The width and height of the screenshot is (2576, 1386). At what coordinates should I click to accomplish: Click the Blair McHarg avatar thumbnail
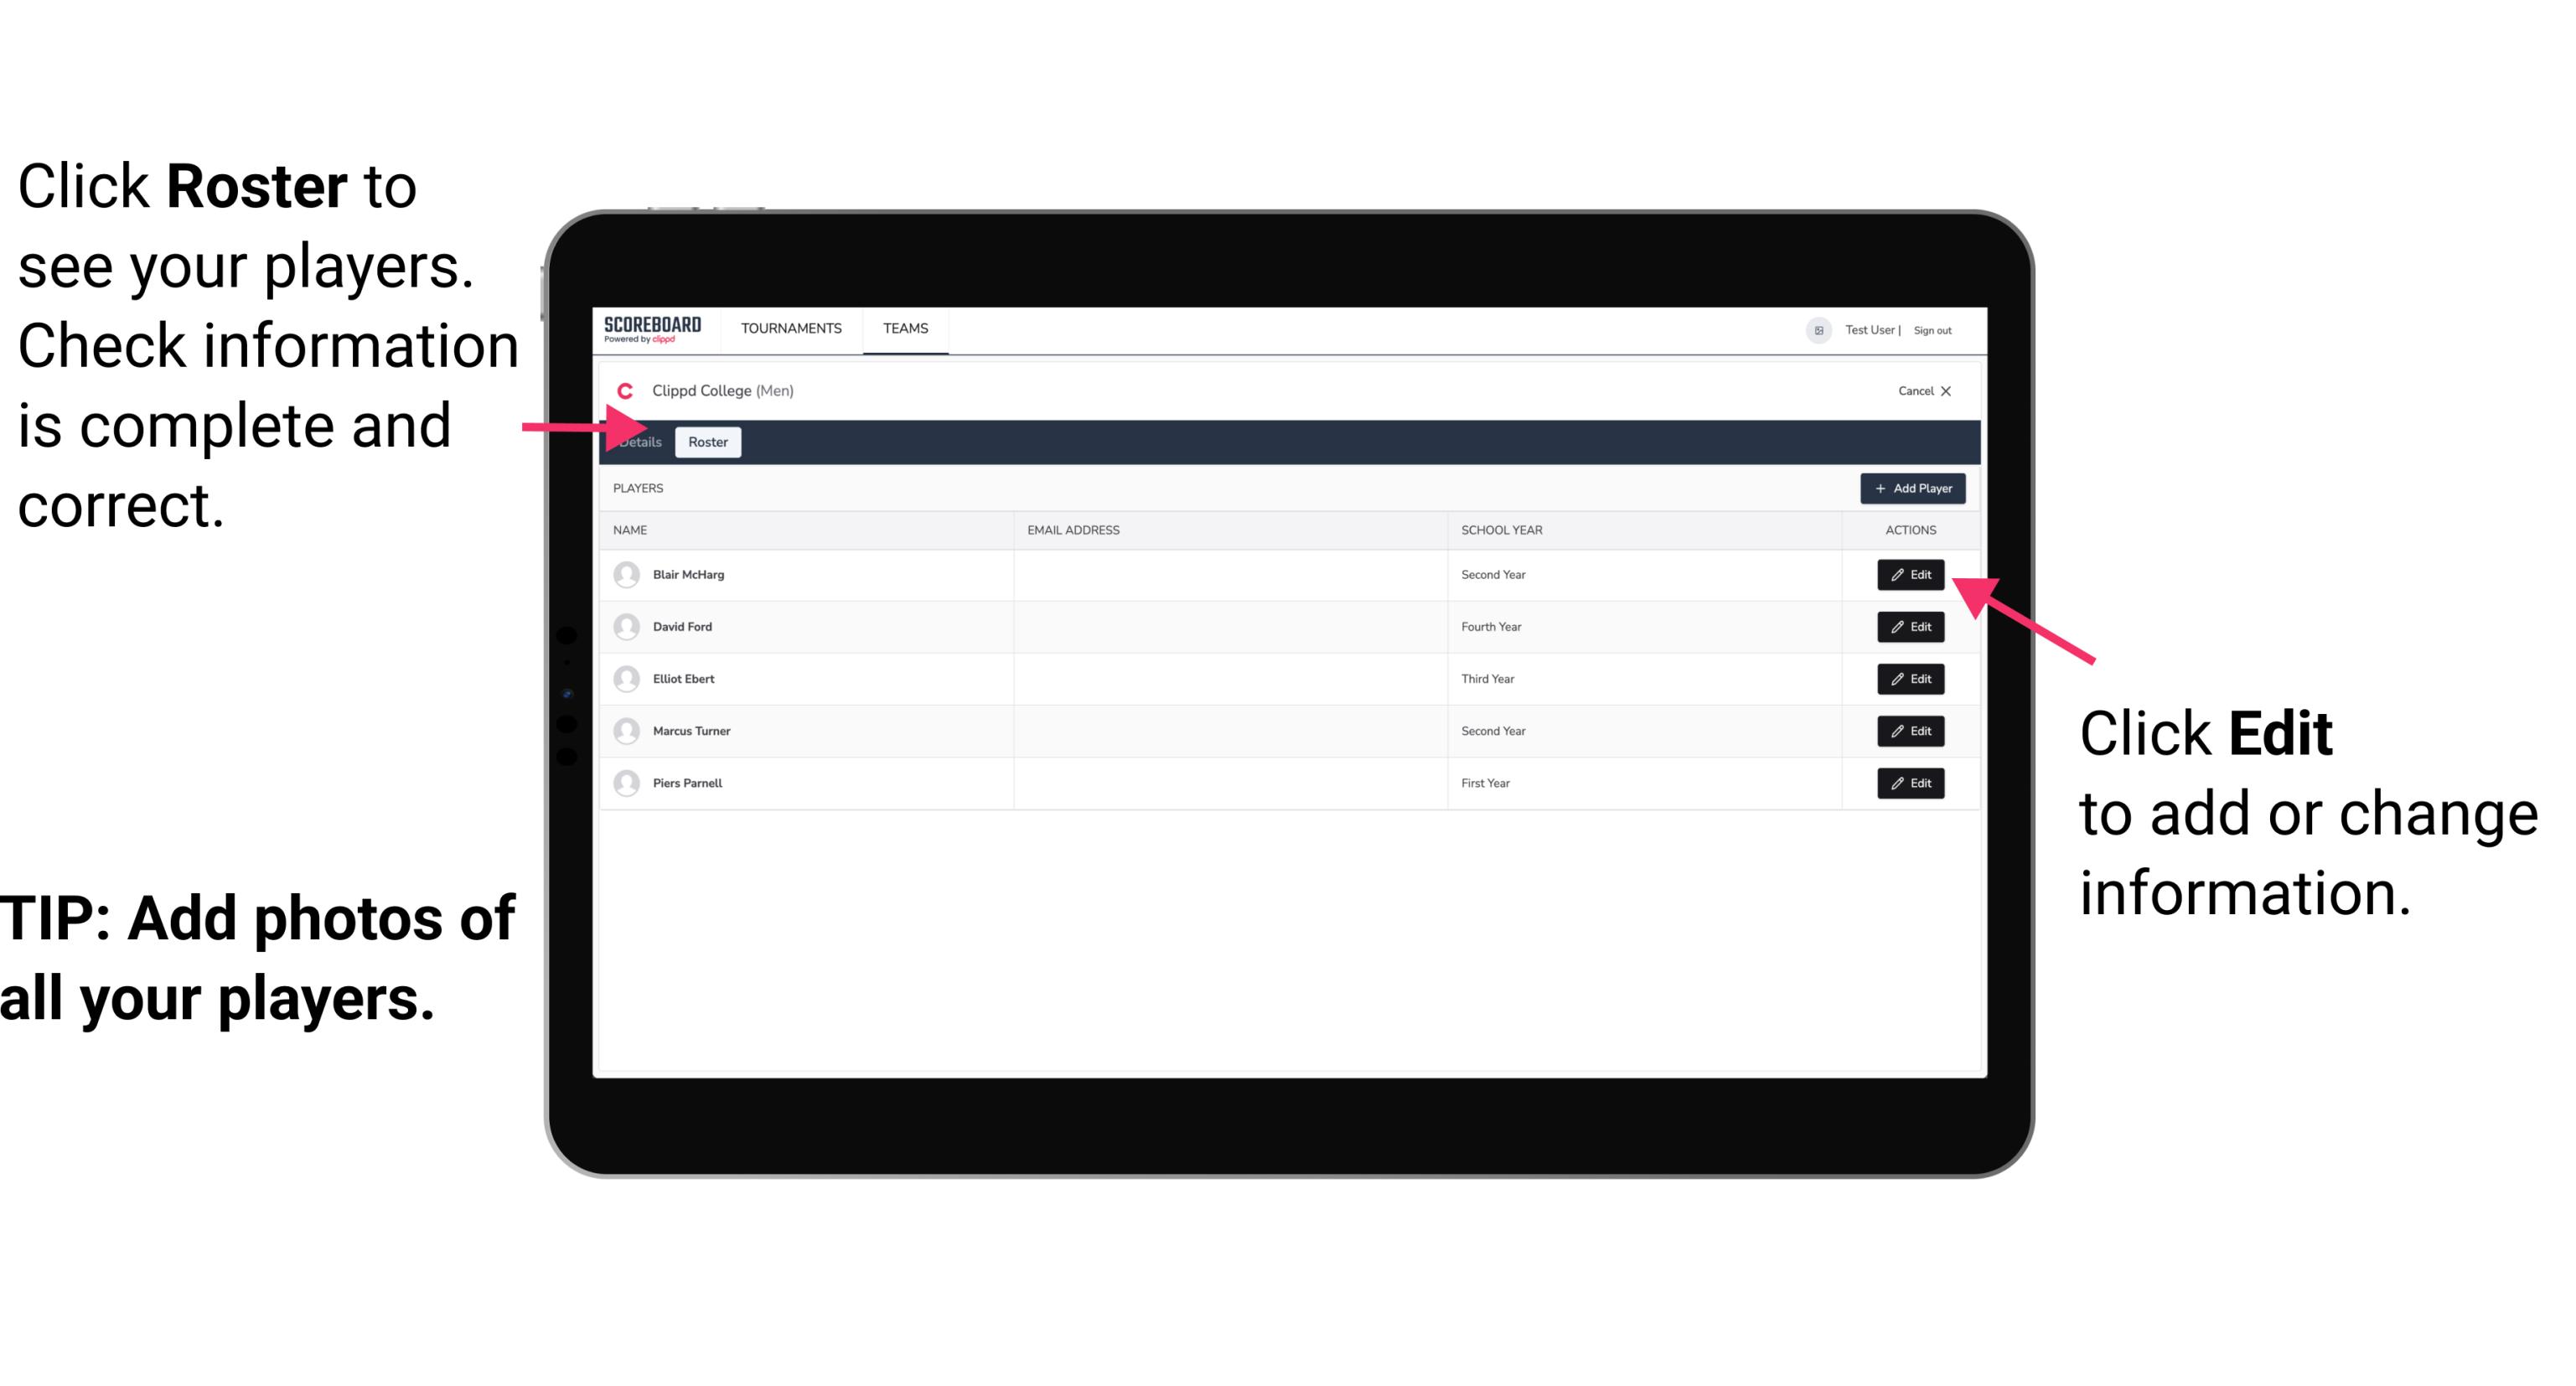pyautogui.click(x=628, y=573)
